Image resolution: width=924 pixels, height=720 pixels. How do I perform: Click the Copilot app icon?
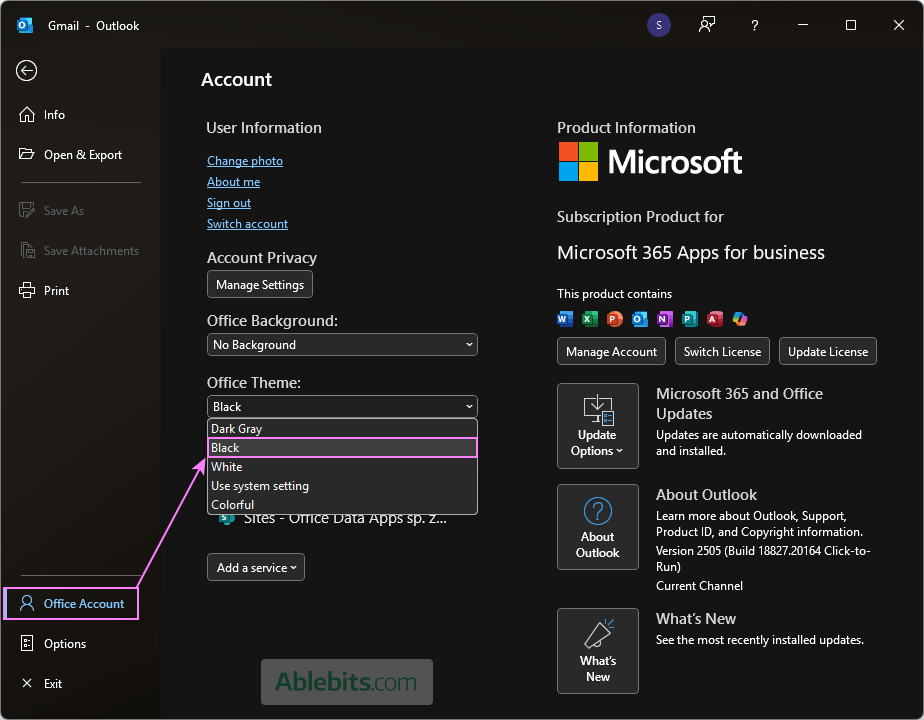[740, 319]
